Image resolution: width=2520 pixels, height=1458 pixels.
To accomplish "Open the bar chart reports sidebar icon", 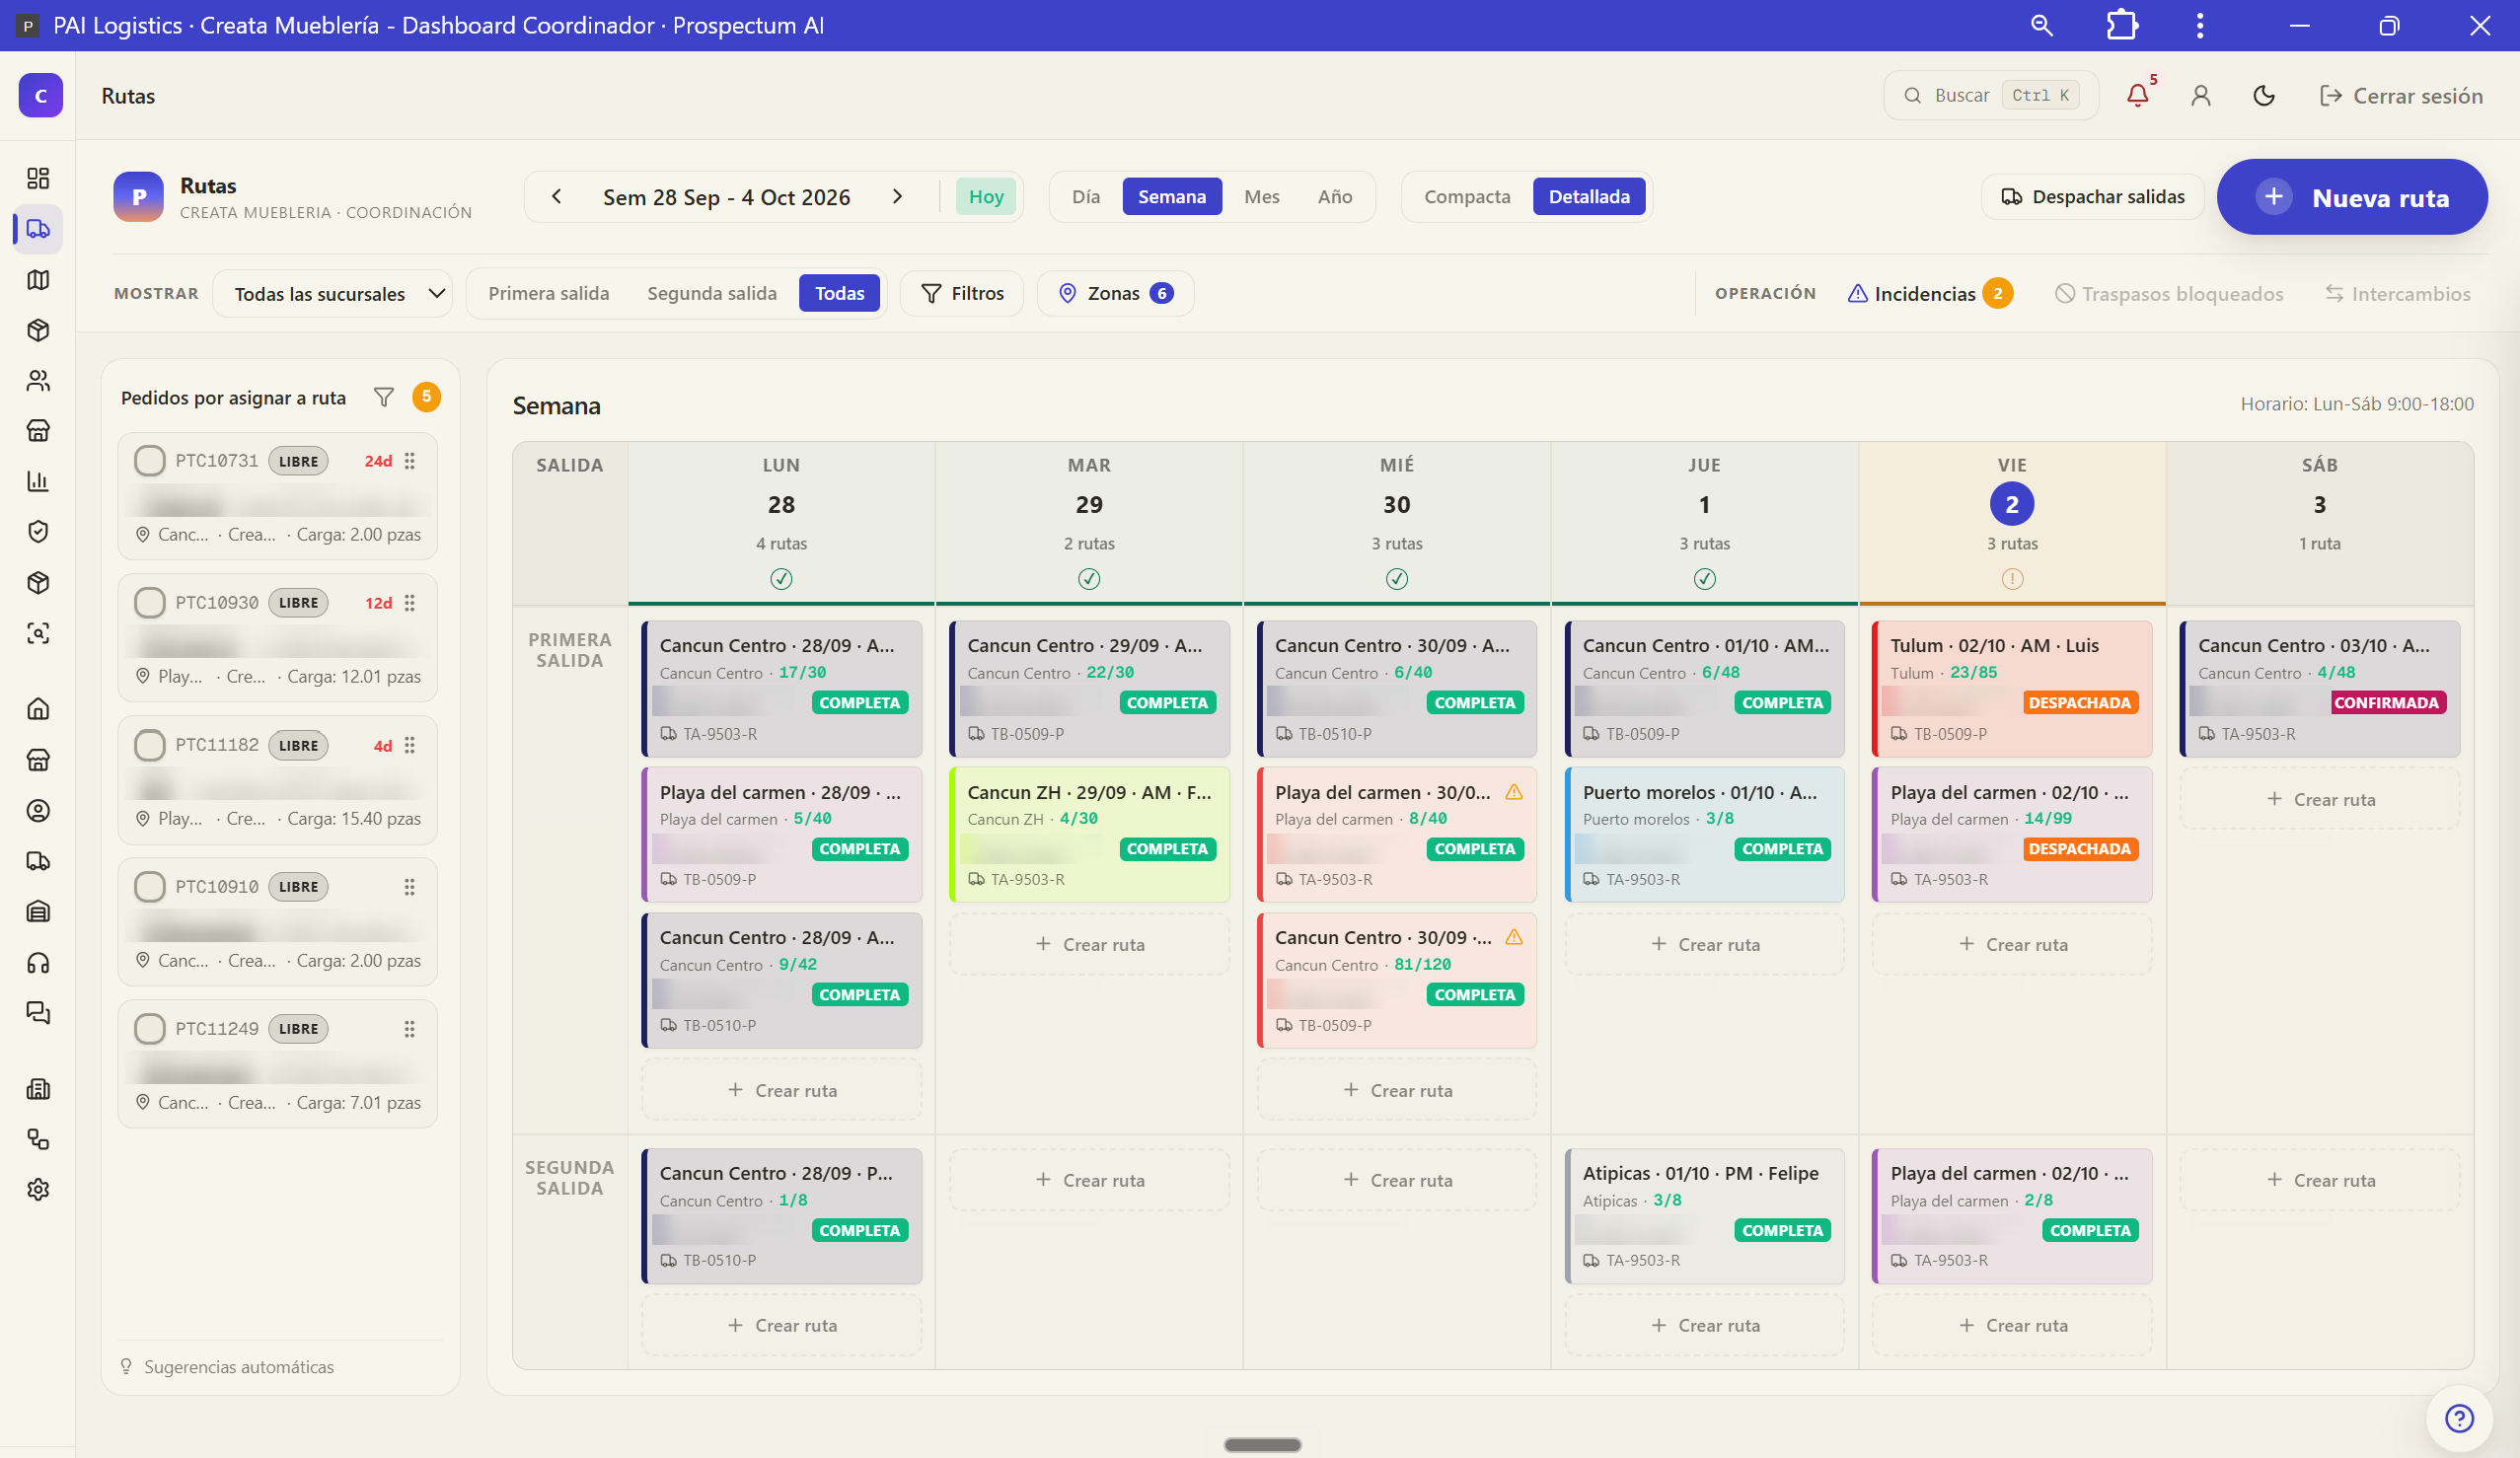I will point(38,481).
